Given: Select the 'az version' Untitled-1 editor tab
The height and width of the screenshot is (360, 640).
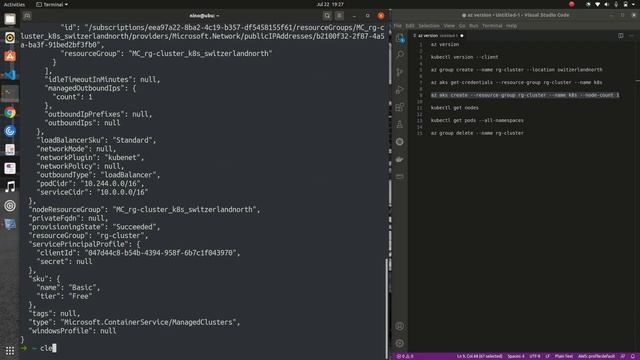Looking at the screenshot, I should pyautogui.click(x=438, y=36).
